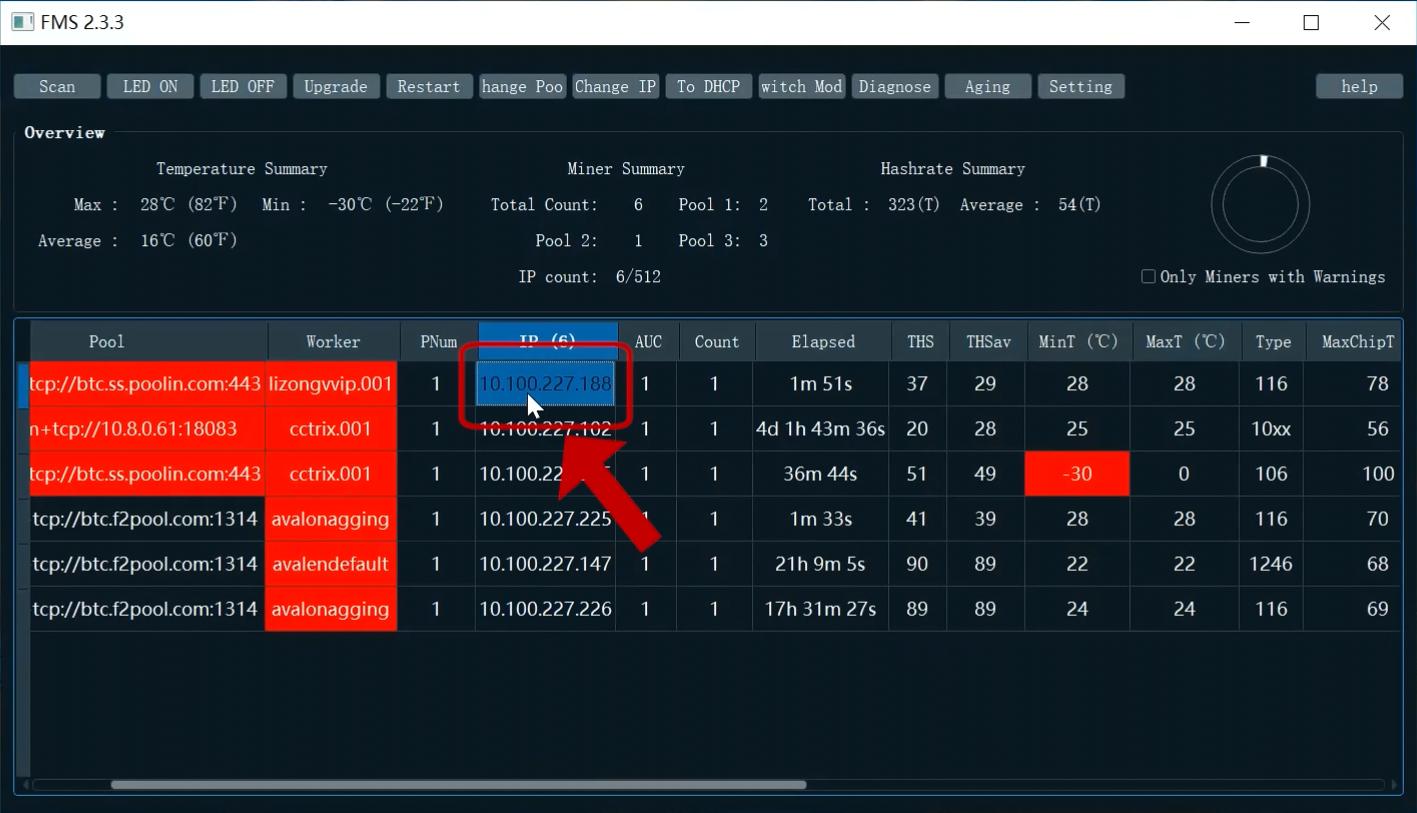Open the Aging test tool
Image resolution: width=1417 pixels, height=813 pixels.
pyautogui.click(x=987, y=86)
